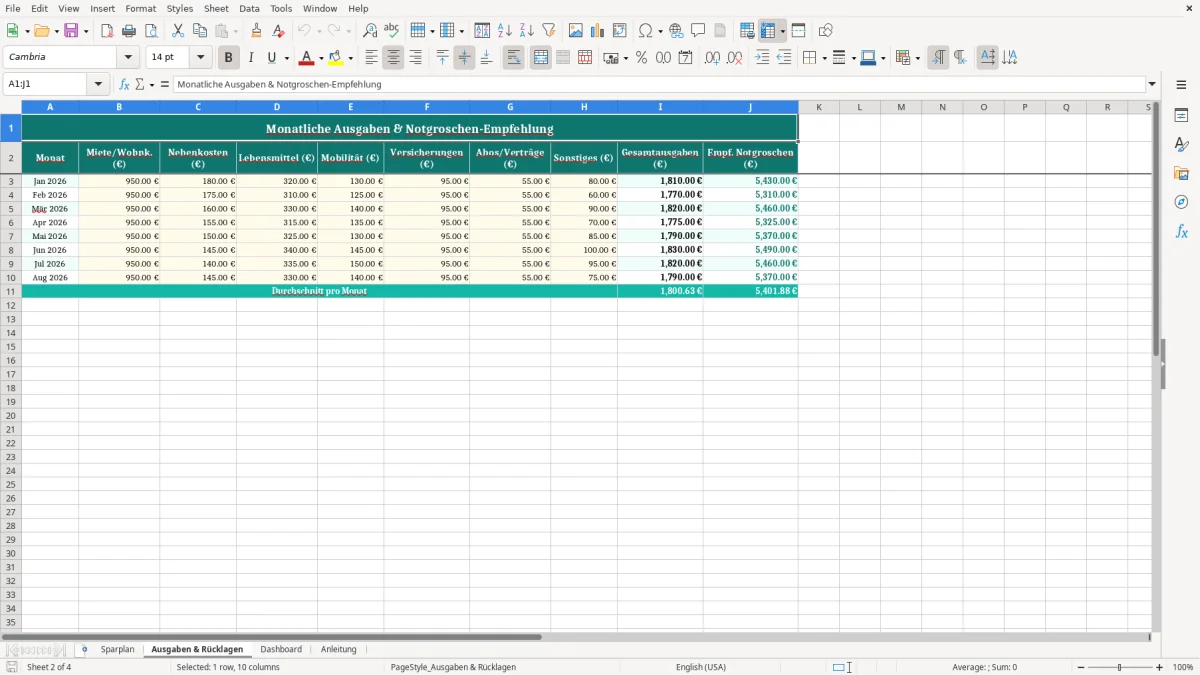Viewport: 1200px width, 675px height.
Task: Switch to the Anleitung sheet tab
Action: point(339,649)
